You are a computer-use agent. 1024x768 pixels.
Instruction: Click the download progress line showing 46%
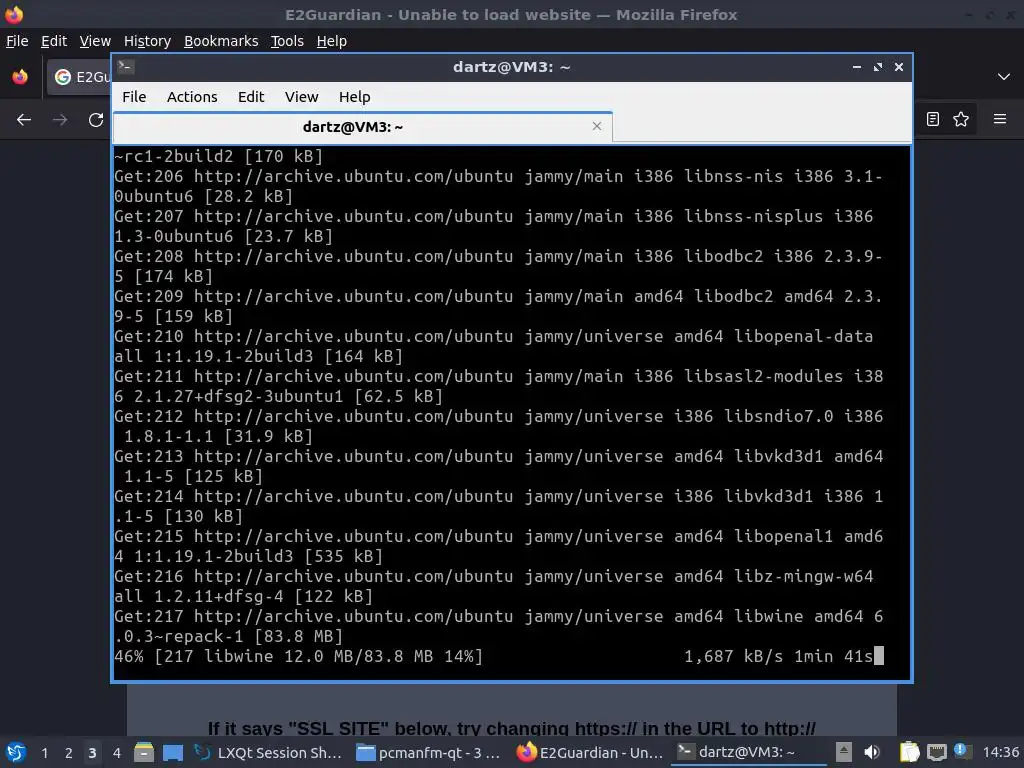point(499,656)
